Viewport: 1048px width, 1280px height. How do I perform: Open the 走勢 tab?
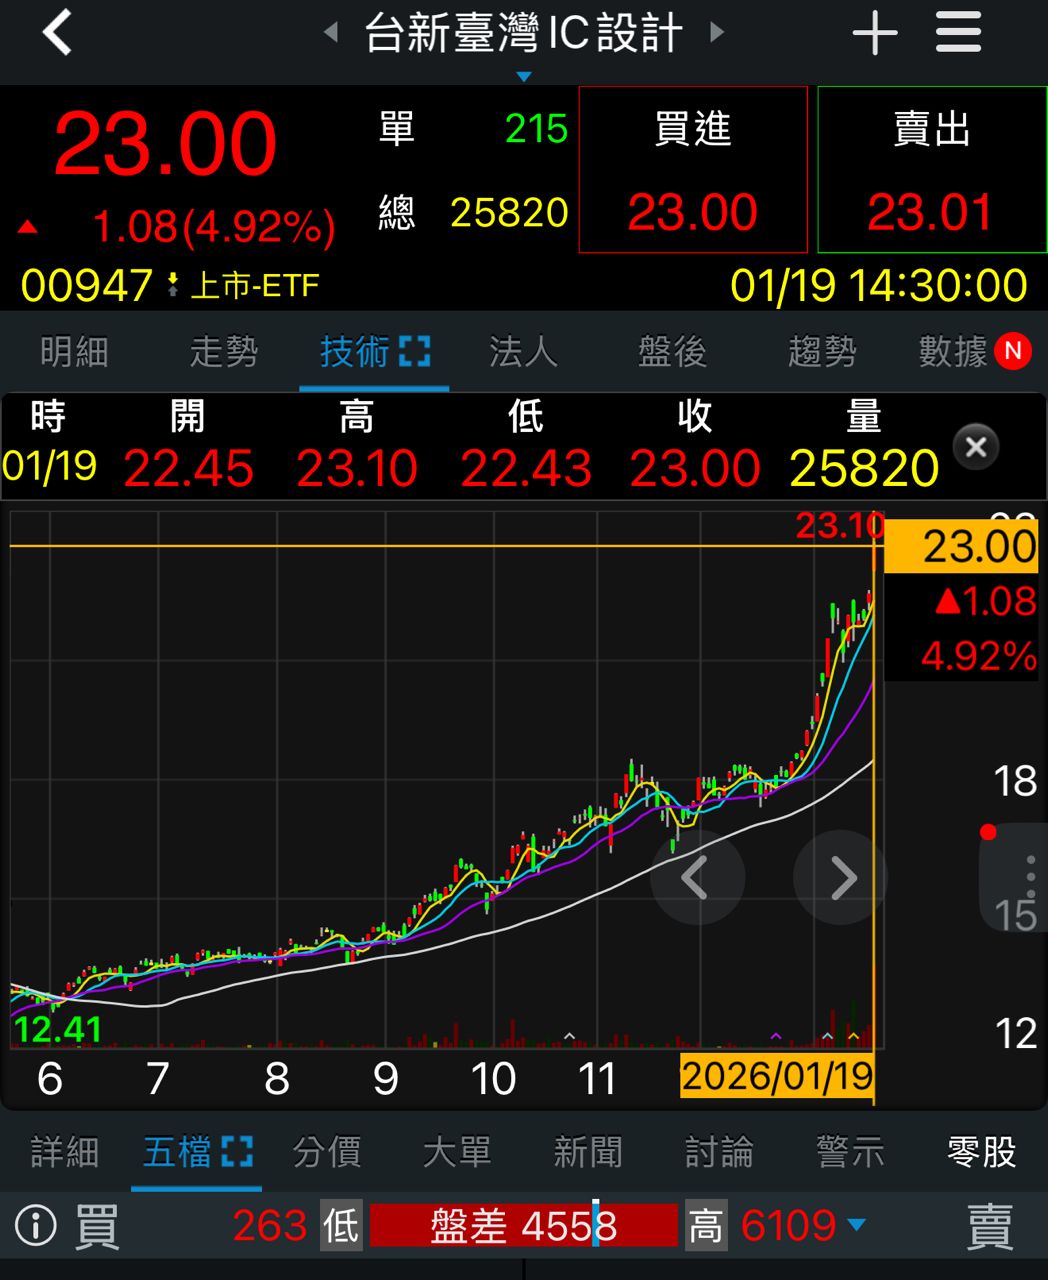point(223,352)
